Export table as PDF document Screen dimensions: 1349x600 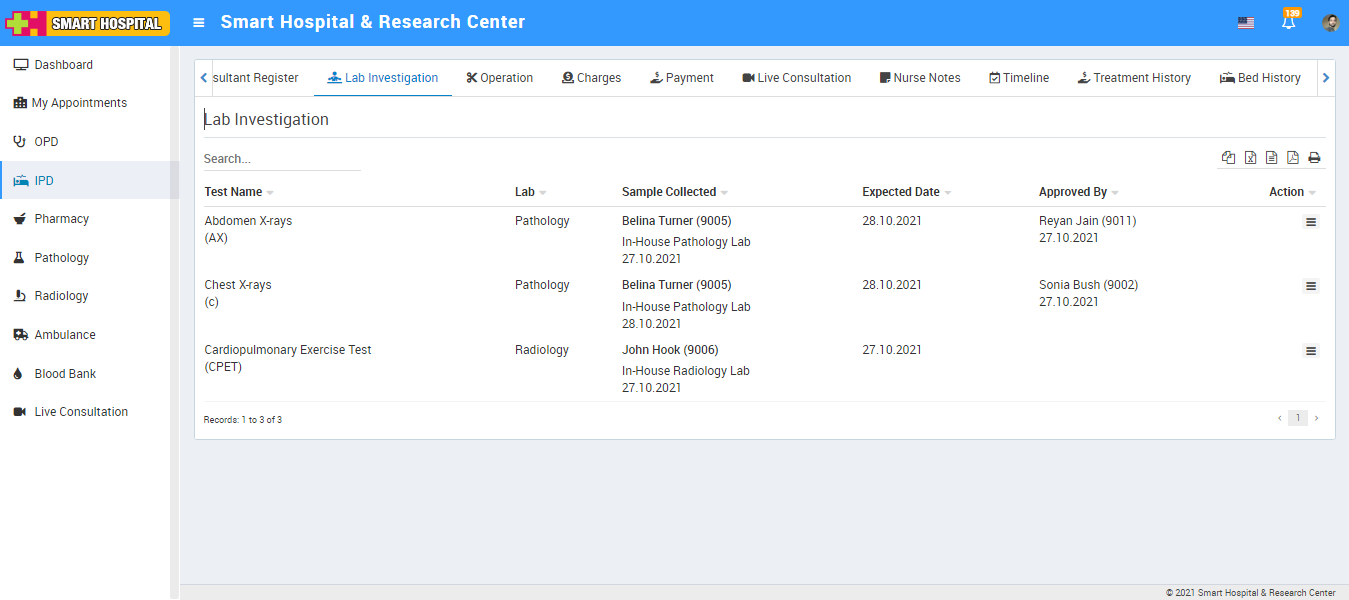coord(1293,158)
